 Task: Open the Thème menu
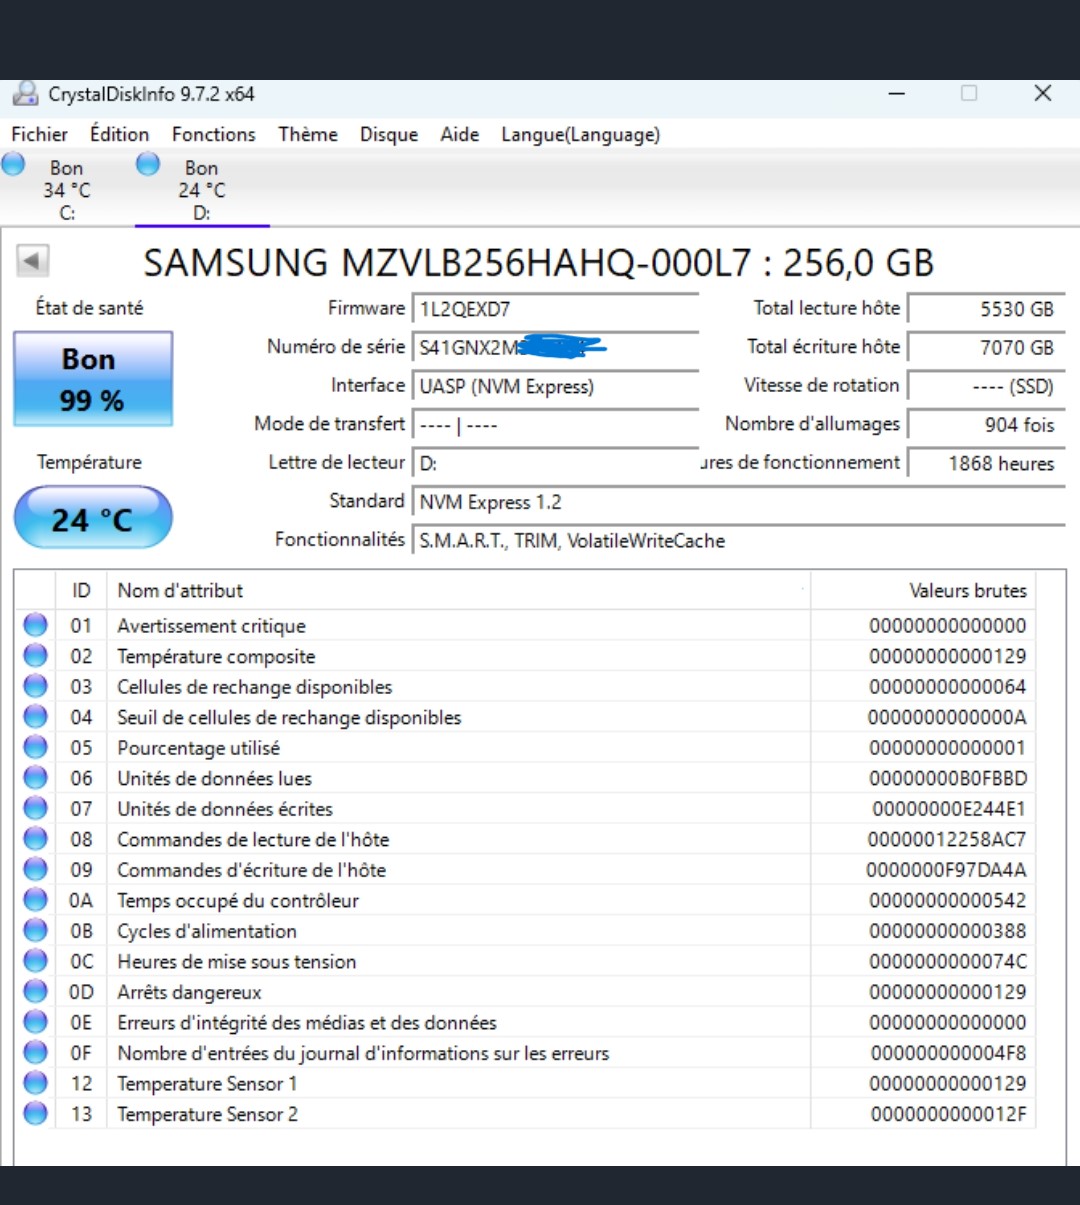(308, 134)
